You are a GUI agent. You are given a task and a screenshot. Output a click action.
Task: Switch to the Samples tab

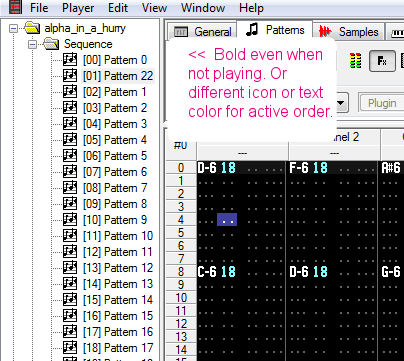[349, 32]
